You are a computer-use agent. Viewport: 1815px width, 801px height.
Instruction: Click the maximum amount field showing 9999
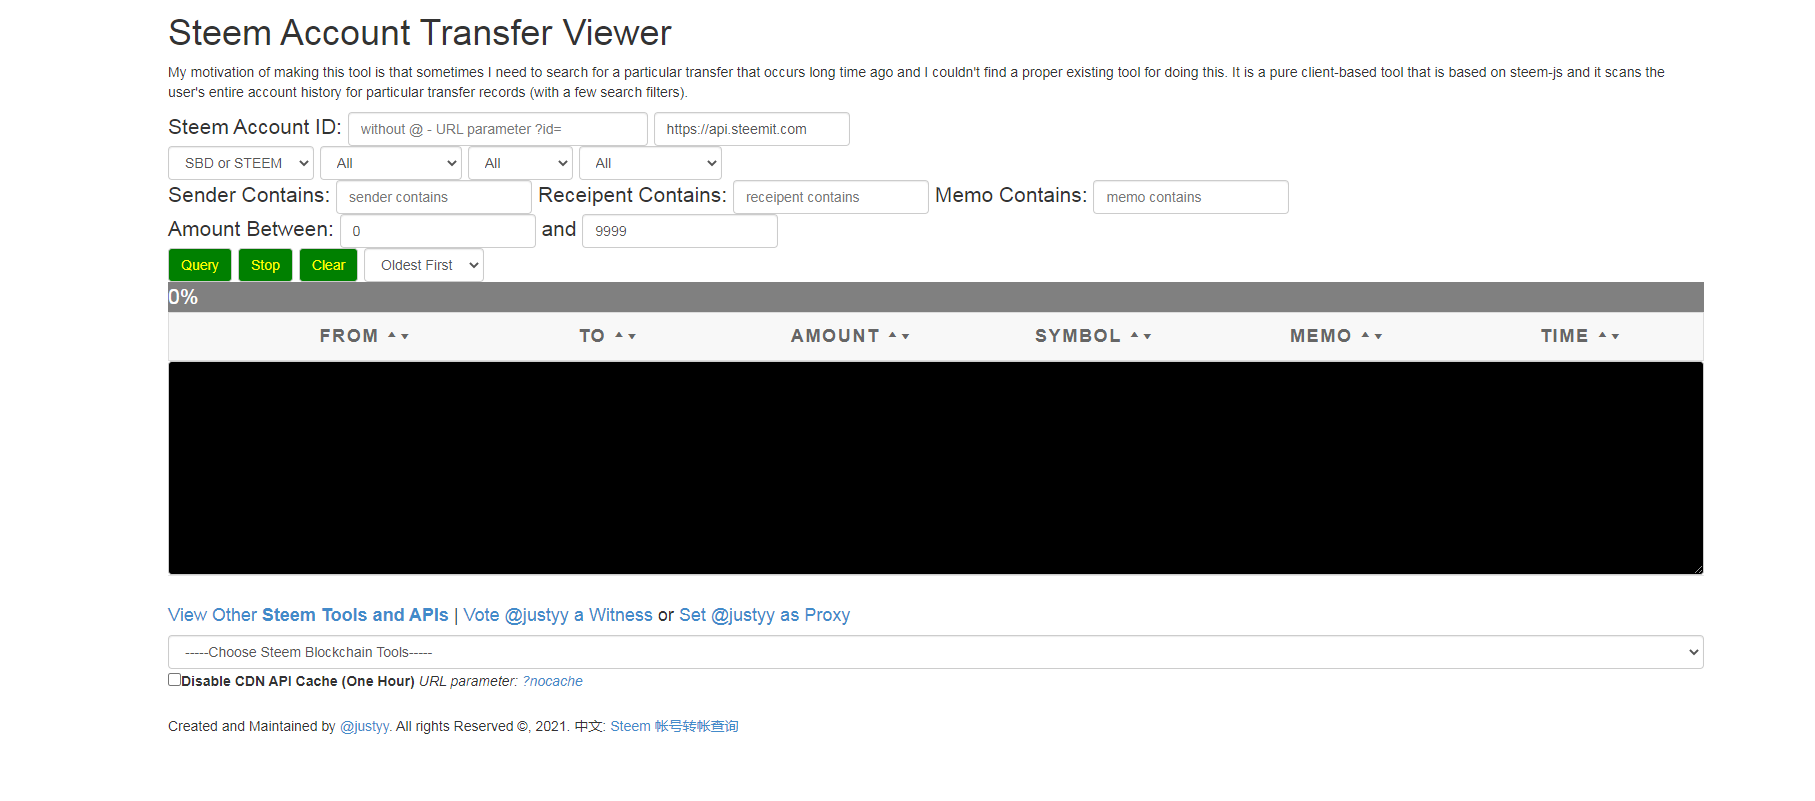(x=680, y=231)
